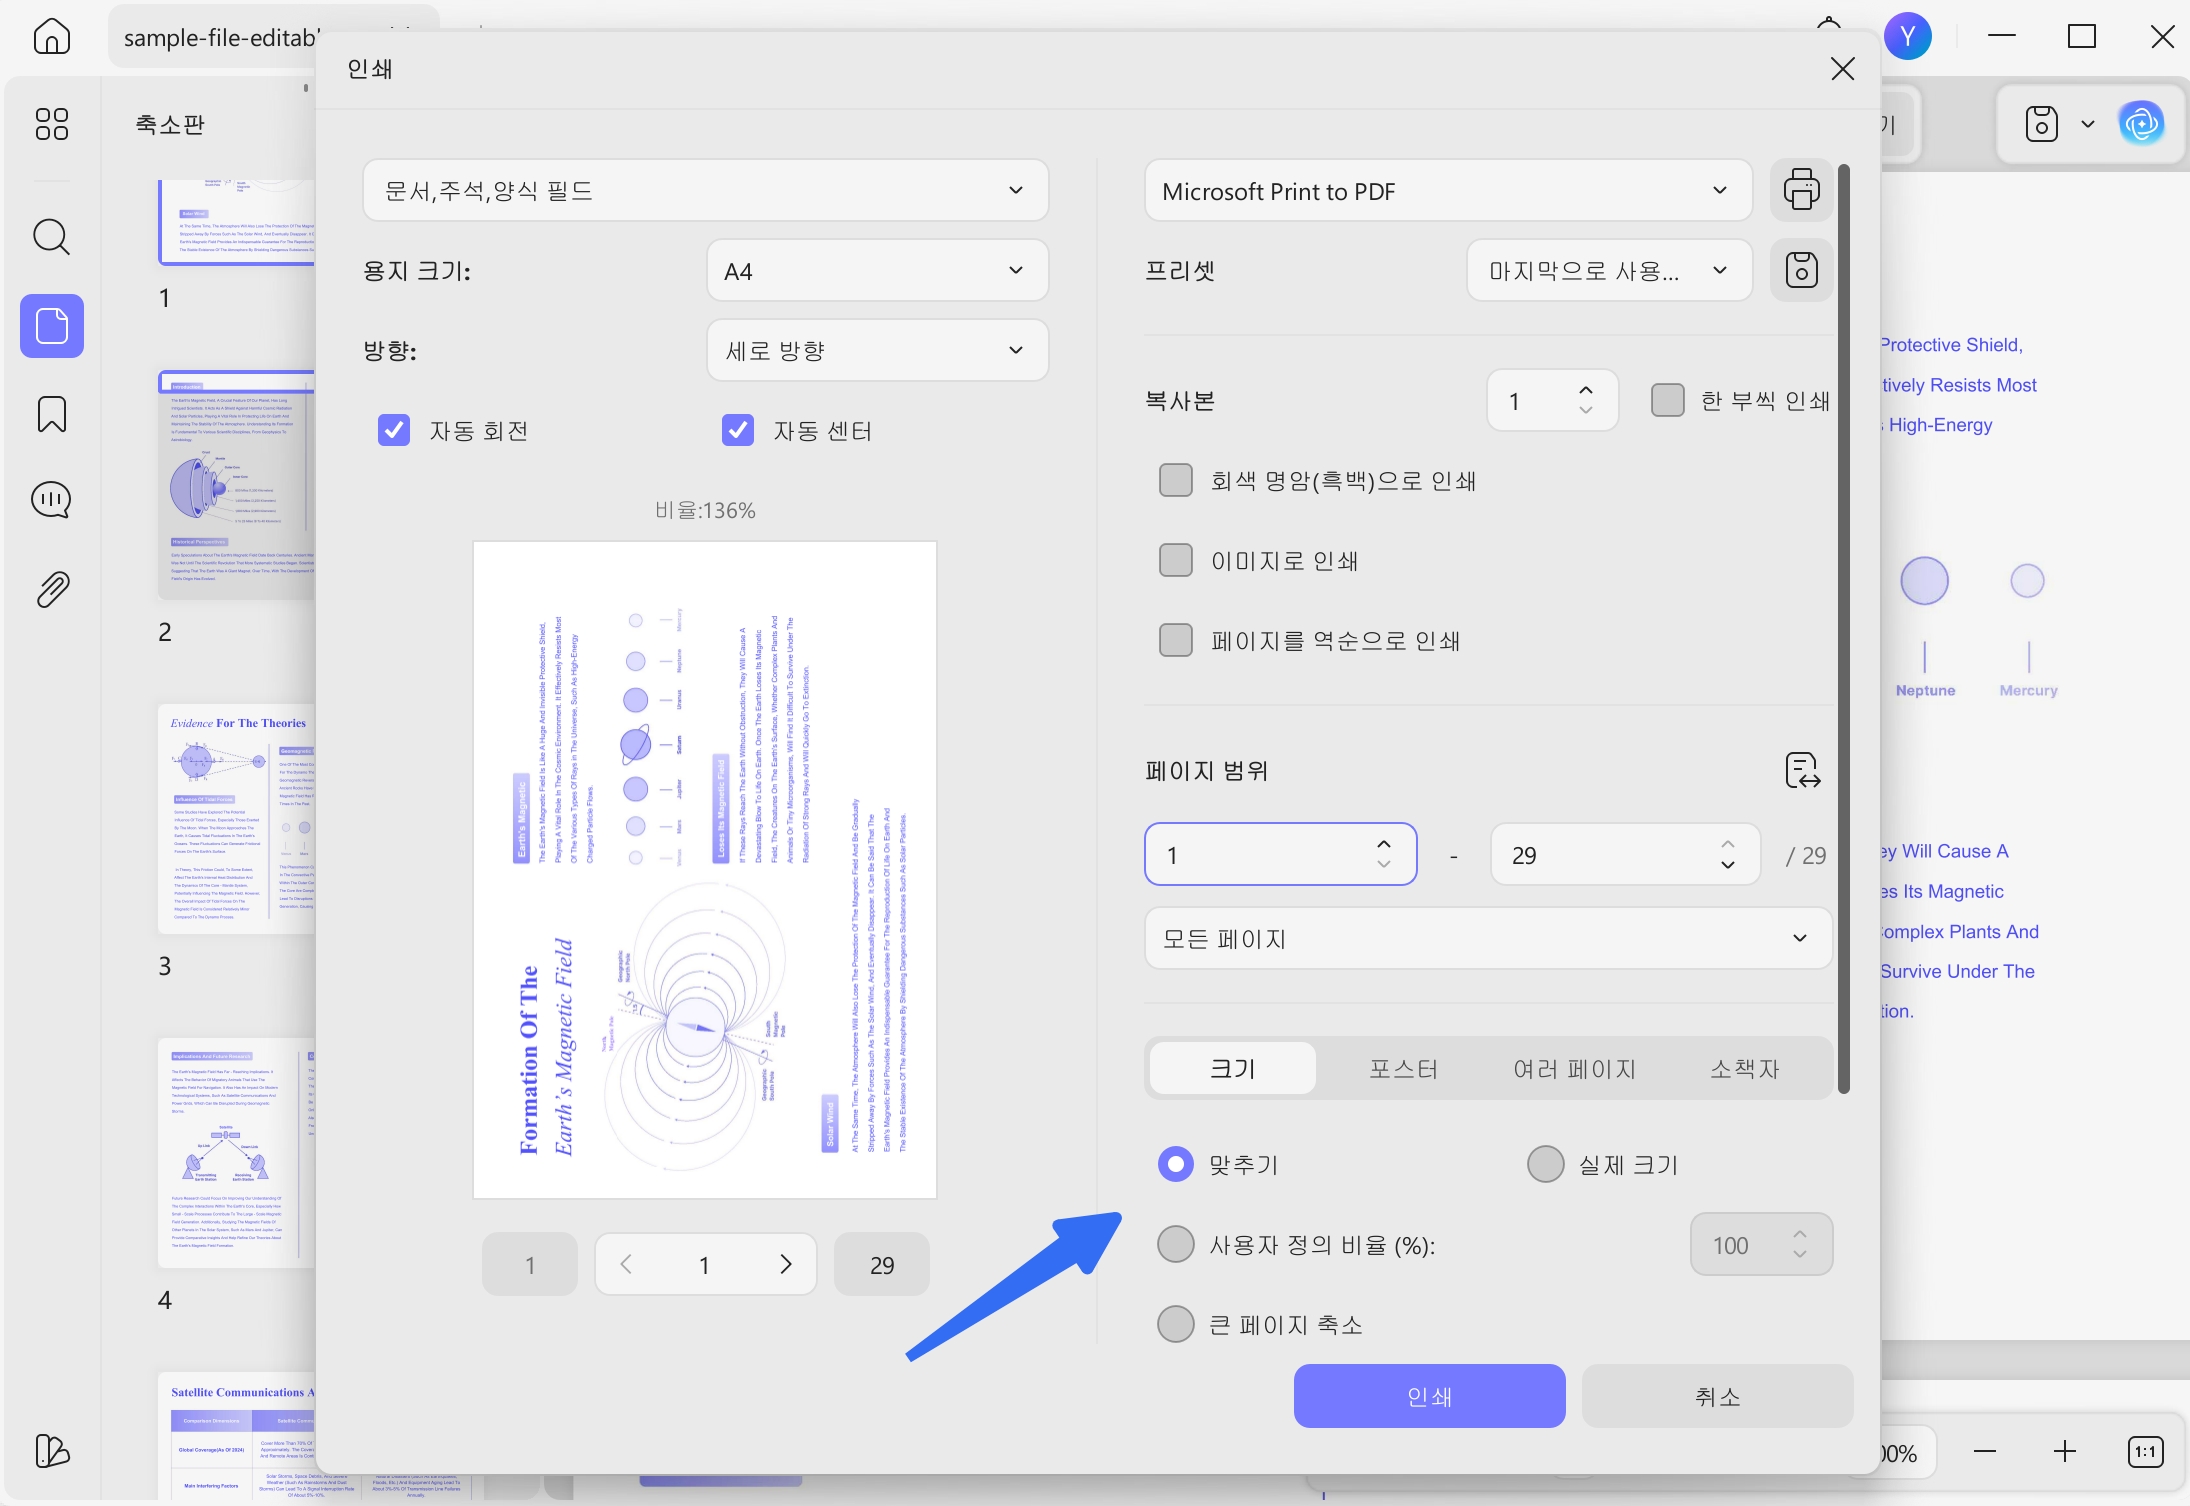Open the 모든 페이지 dropdown
The height and width of the screenshot is (1506, 2190).
1488,938
